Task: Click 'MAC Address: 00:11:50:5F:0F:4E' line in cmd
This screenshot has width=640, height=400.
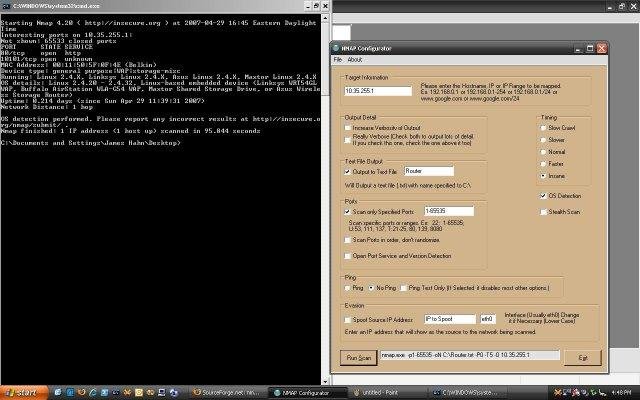Action: pos(78,65)
